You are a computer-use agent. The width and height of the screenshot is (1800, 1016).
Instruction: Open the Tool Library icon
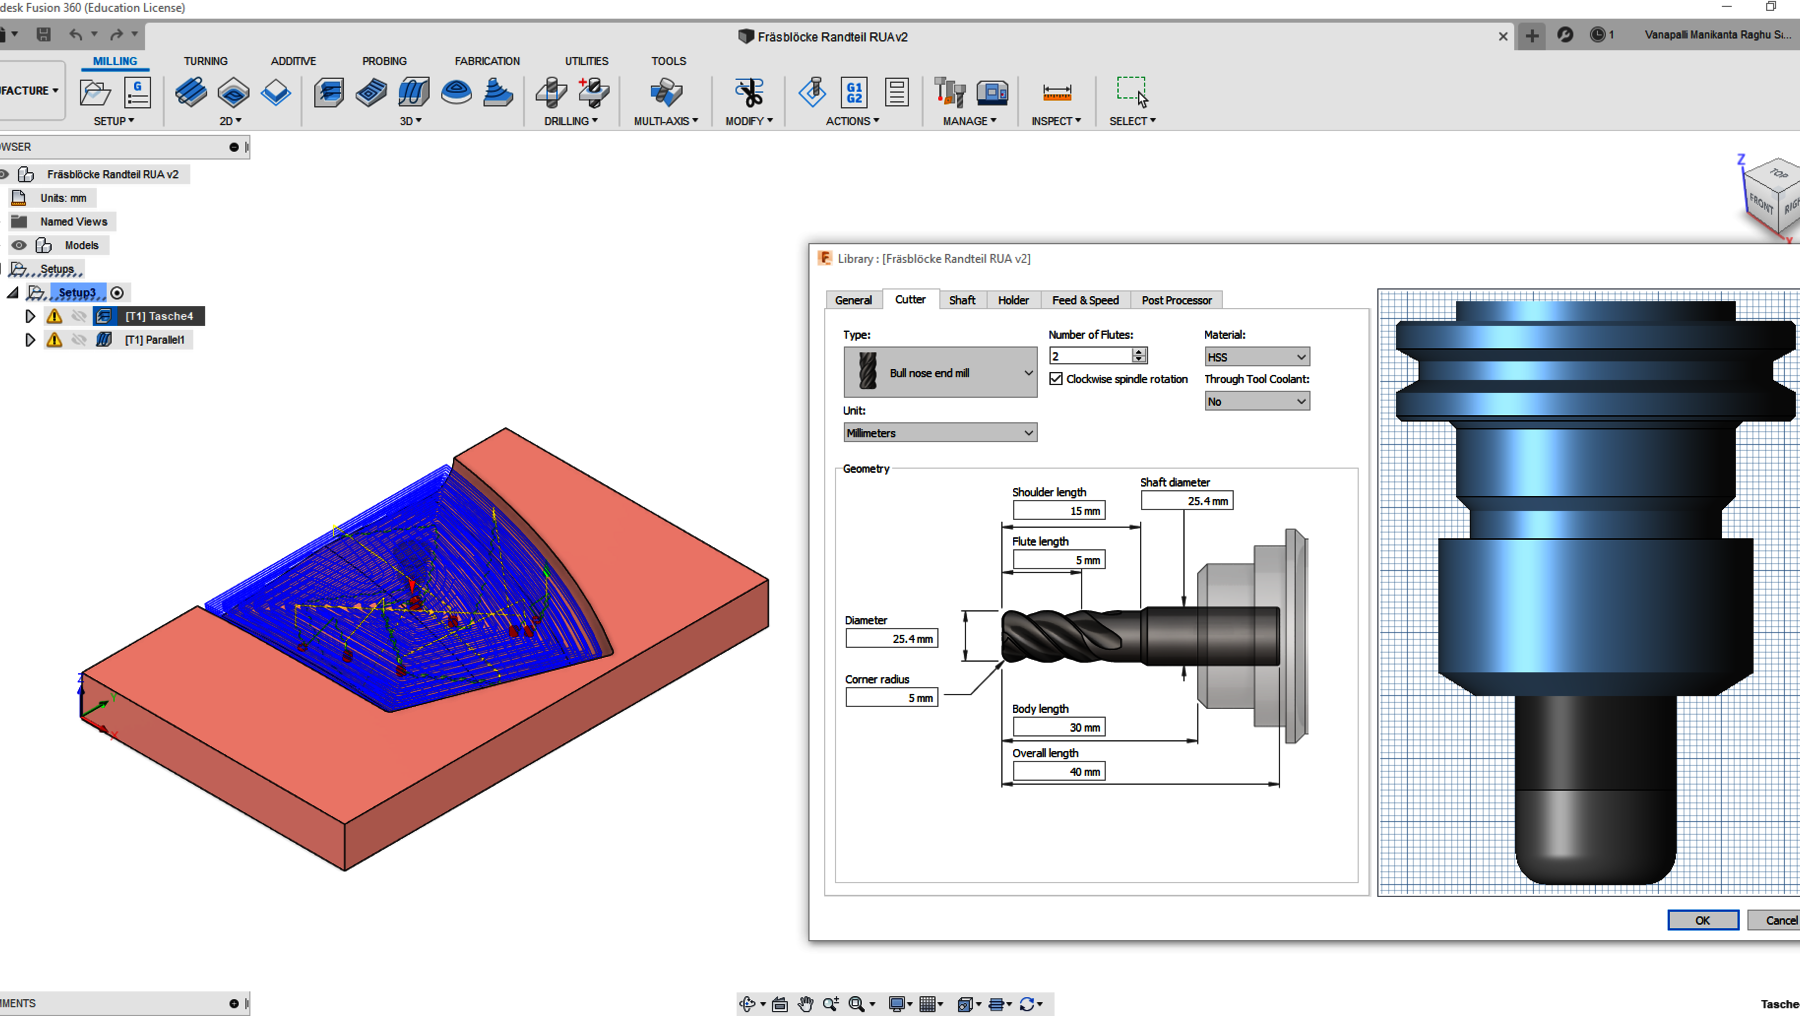pyautogui.click(x=950, y=93)
